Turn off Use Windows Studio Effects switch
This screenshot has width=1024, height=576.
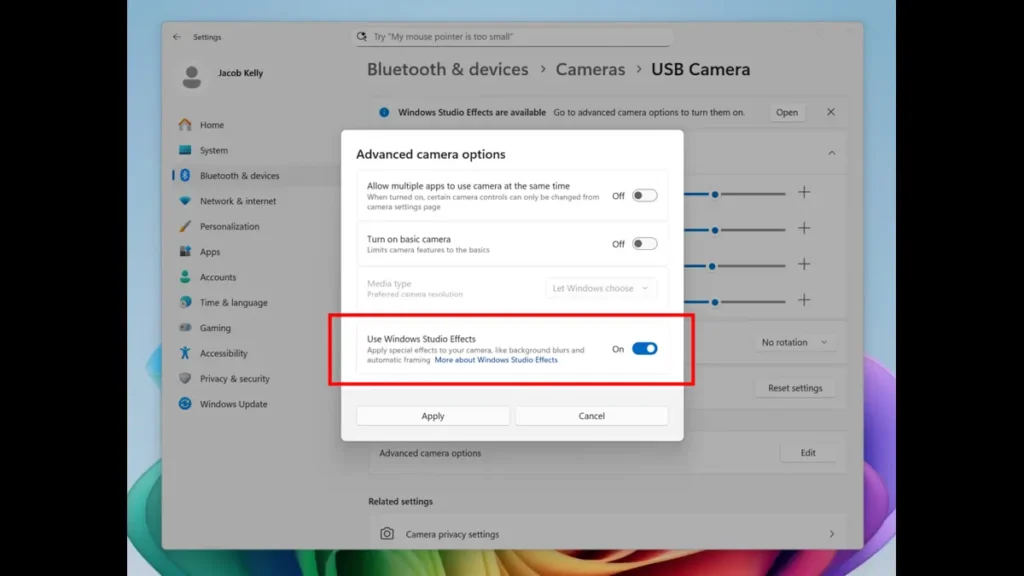(x=644, y=349)
